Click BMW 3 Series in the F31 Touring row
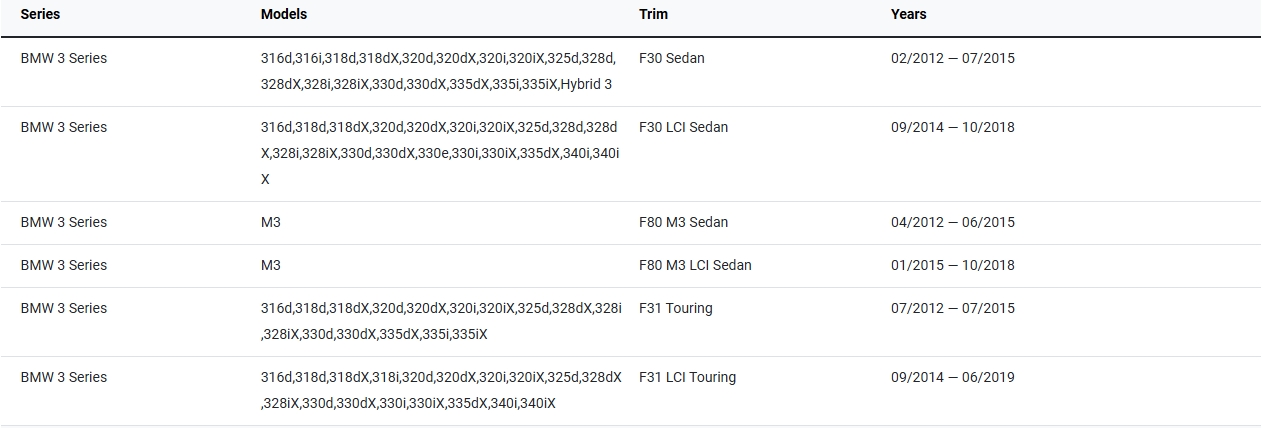Screen dimensions: 1262x428 tap(64, 308)
